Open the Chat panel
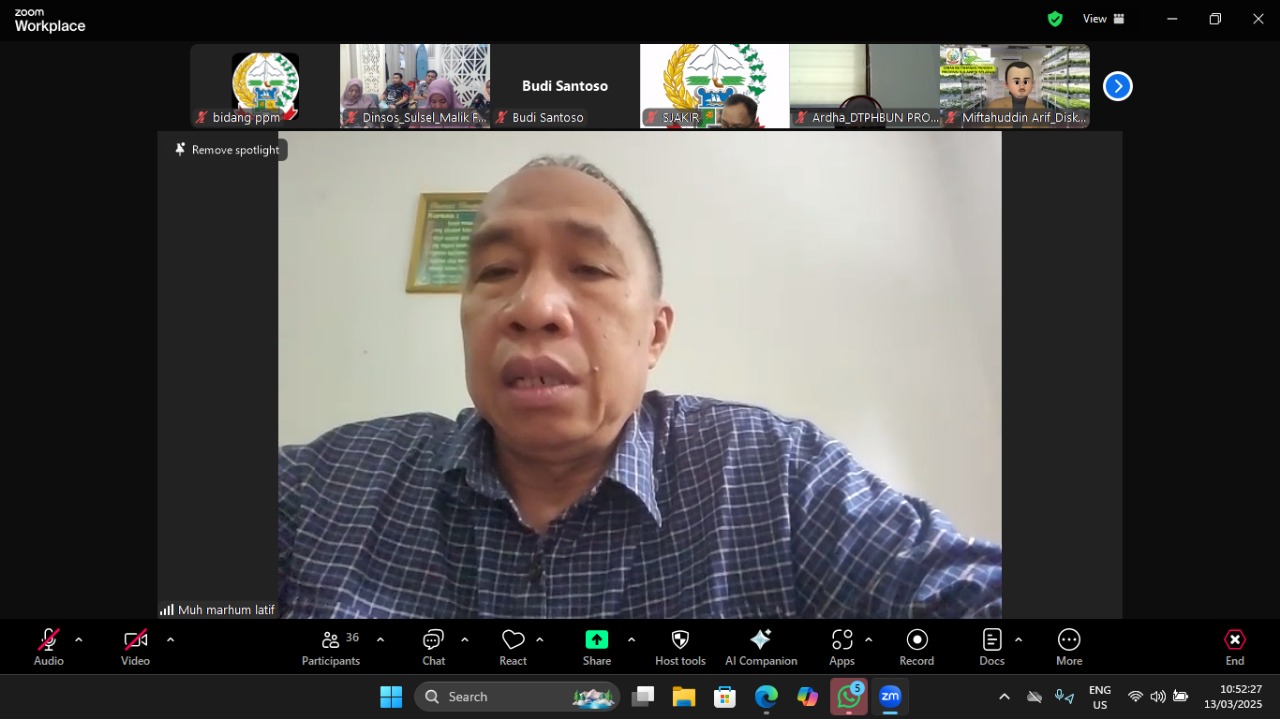 [433, 647]
